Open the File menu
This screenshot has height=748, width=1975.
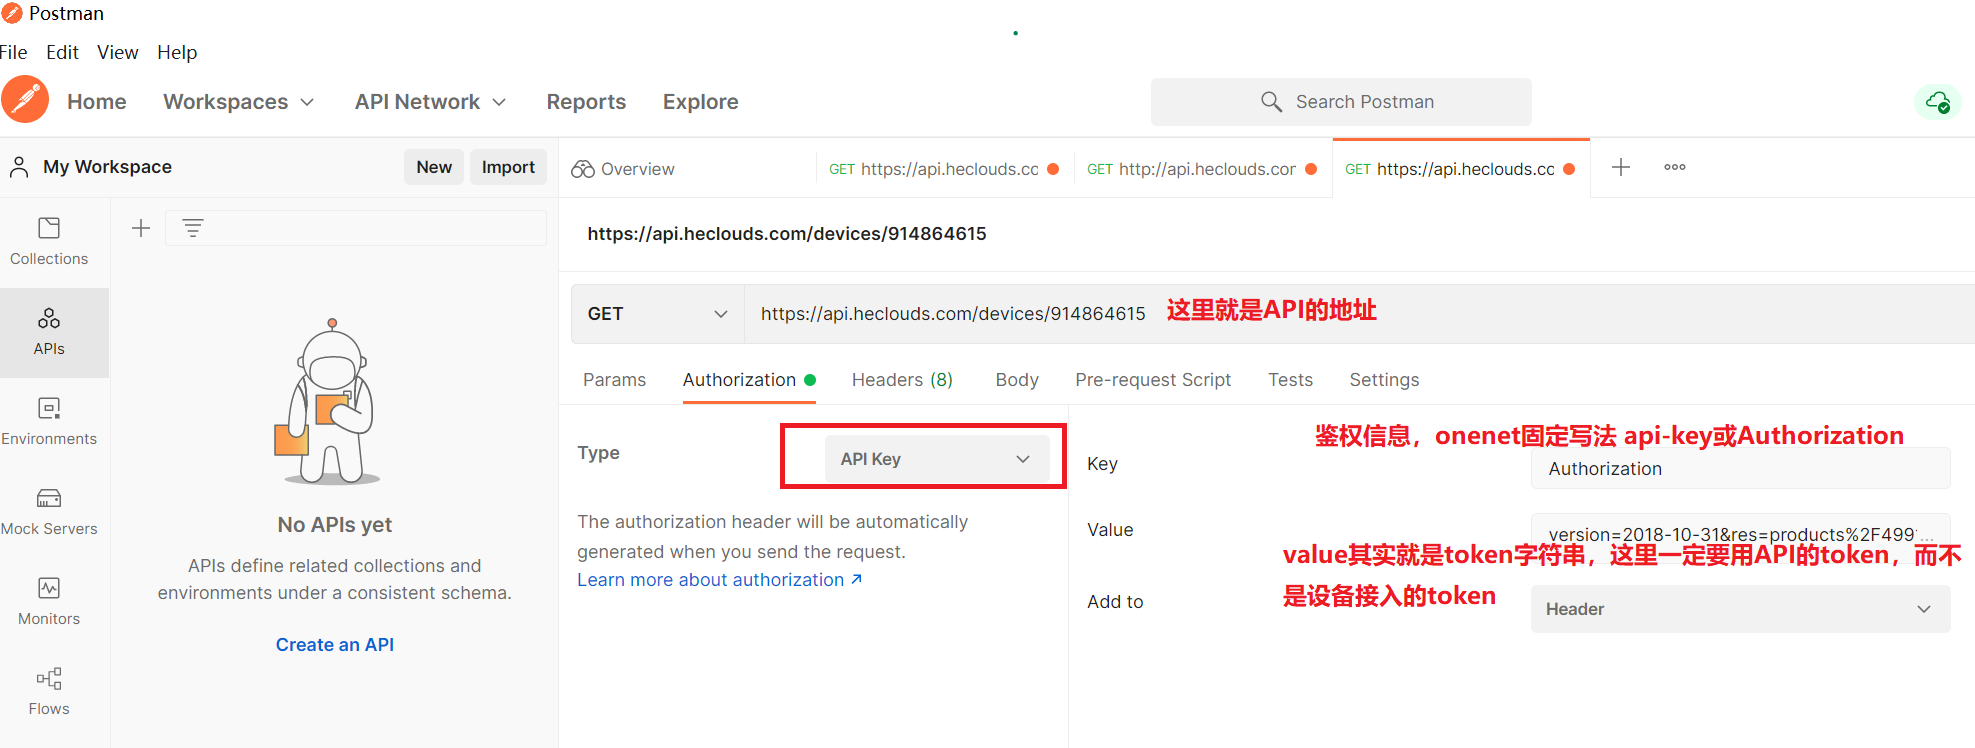click(x=13, y=52)
